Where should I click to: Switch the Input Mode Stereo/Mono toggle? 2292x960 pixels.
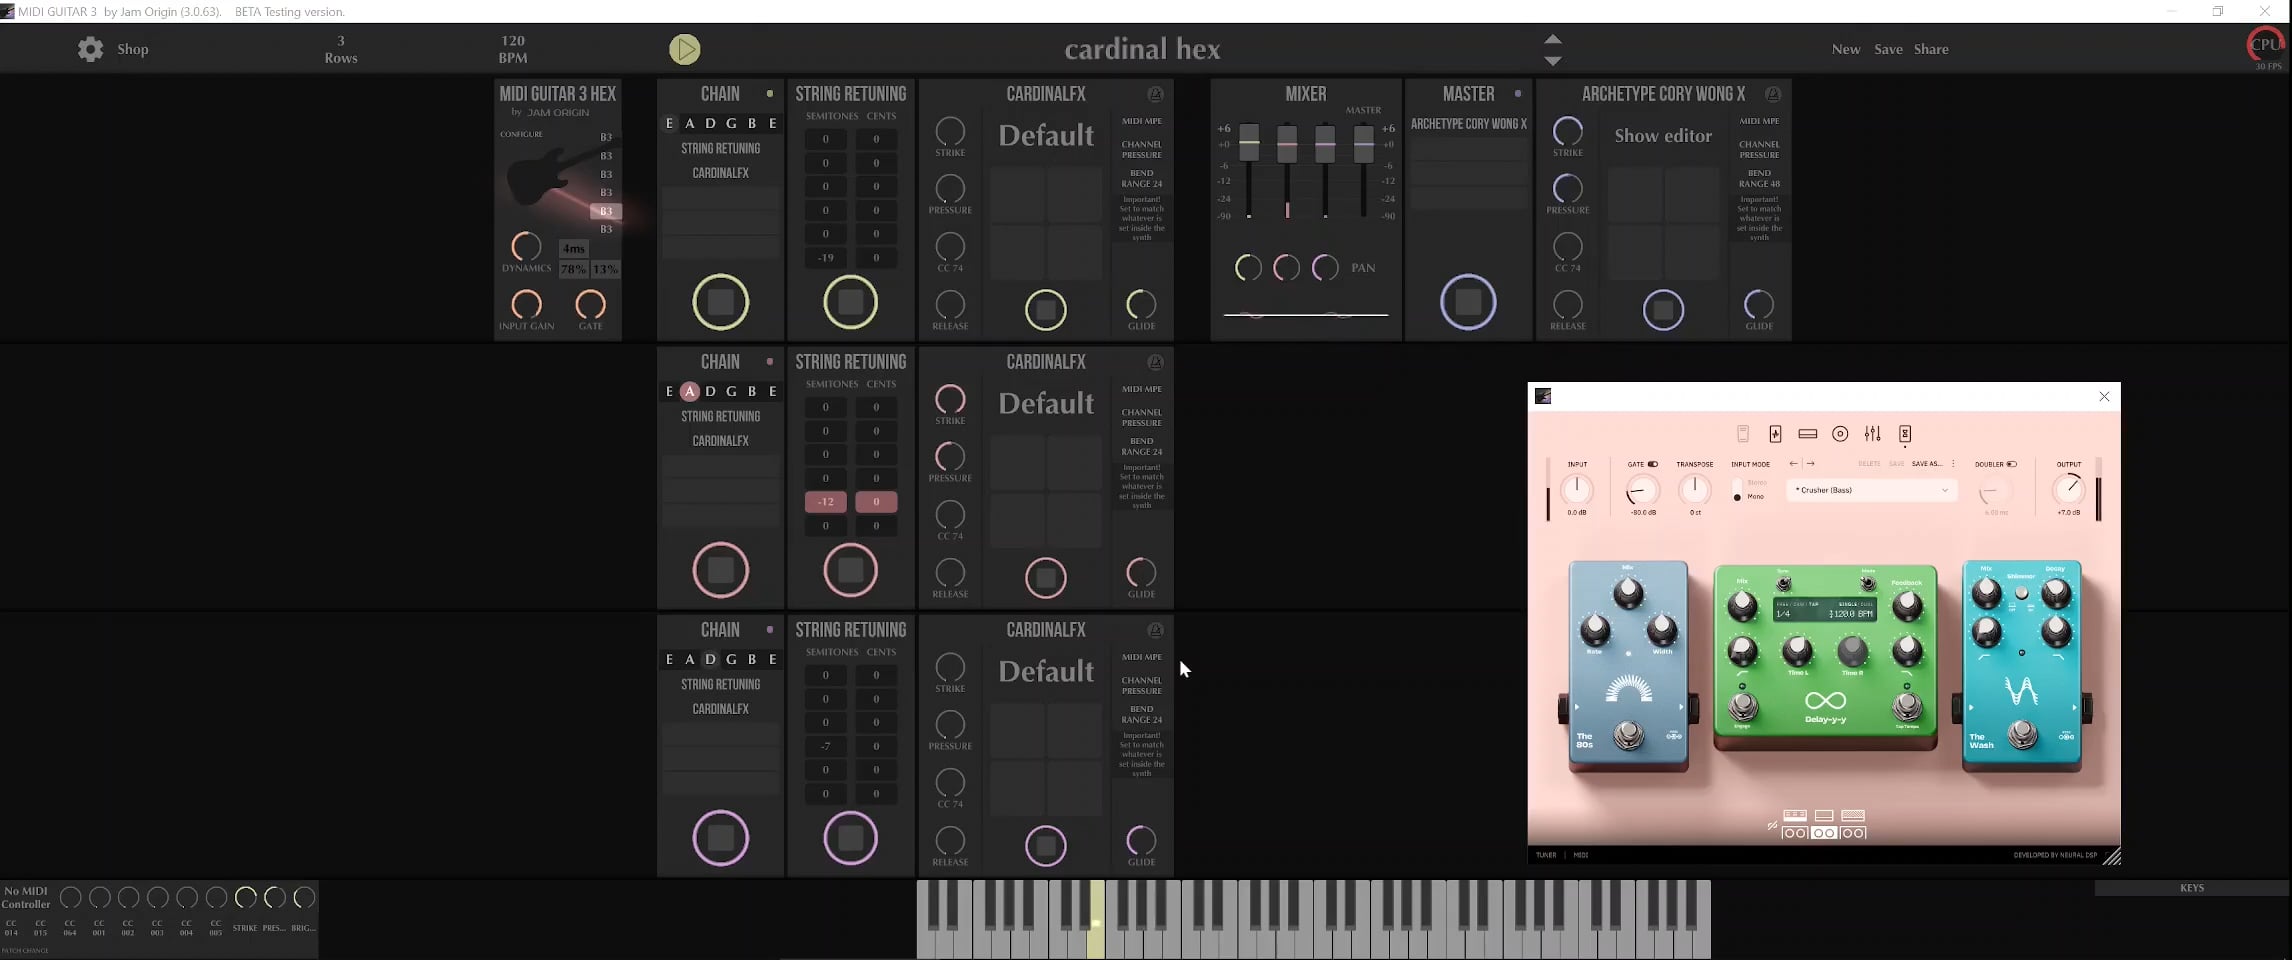click(x=1737, y=490)
